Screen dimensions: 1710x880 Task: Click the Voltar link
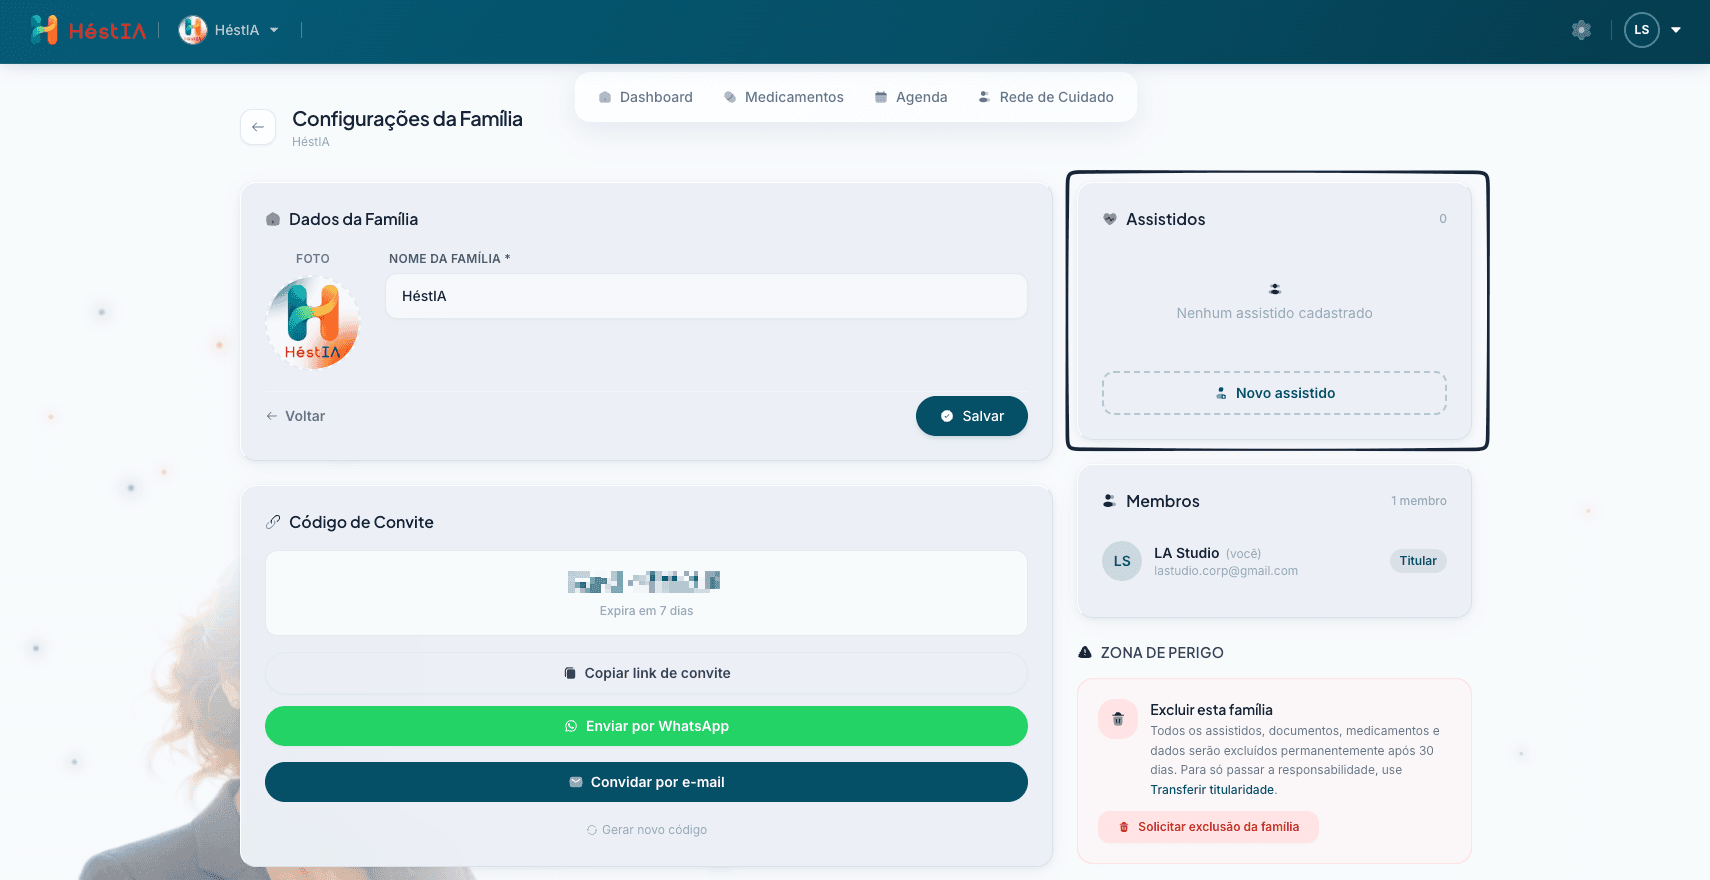click(296, 416)
